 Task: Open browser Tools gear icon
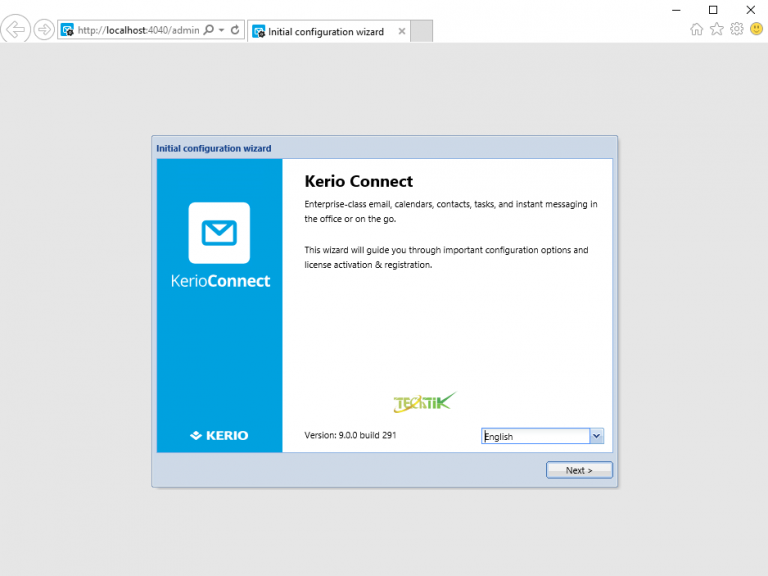pyautogui.click(x=736, y=29)
